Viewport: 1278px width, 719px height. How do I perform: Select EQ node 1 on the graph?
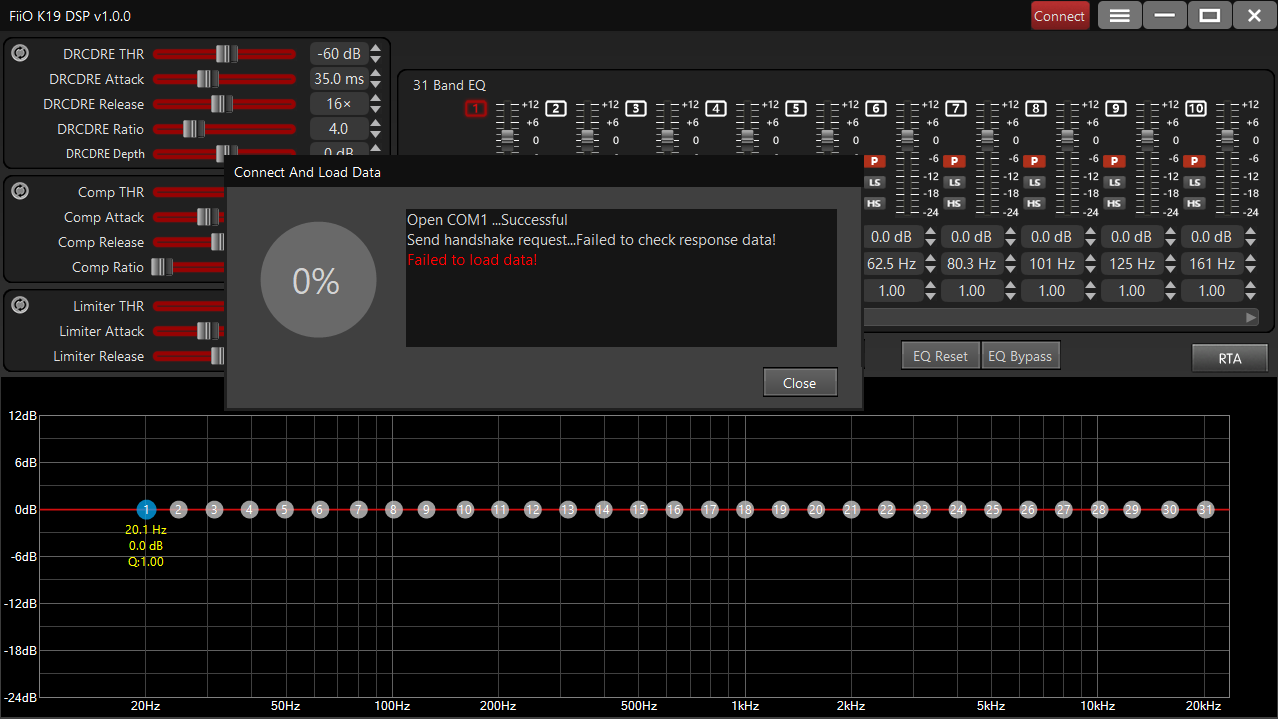(x=146, y=510)
